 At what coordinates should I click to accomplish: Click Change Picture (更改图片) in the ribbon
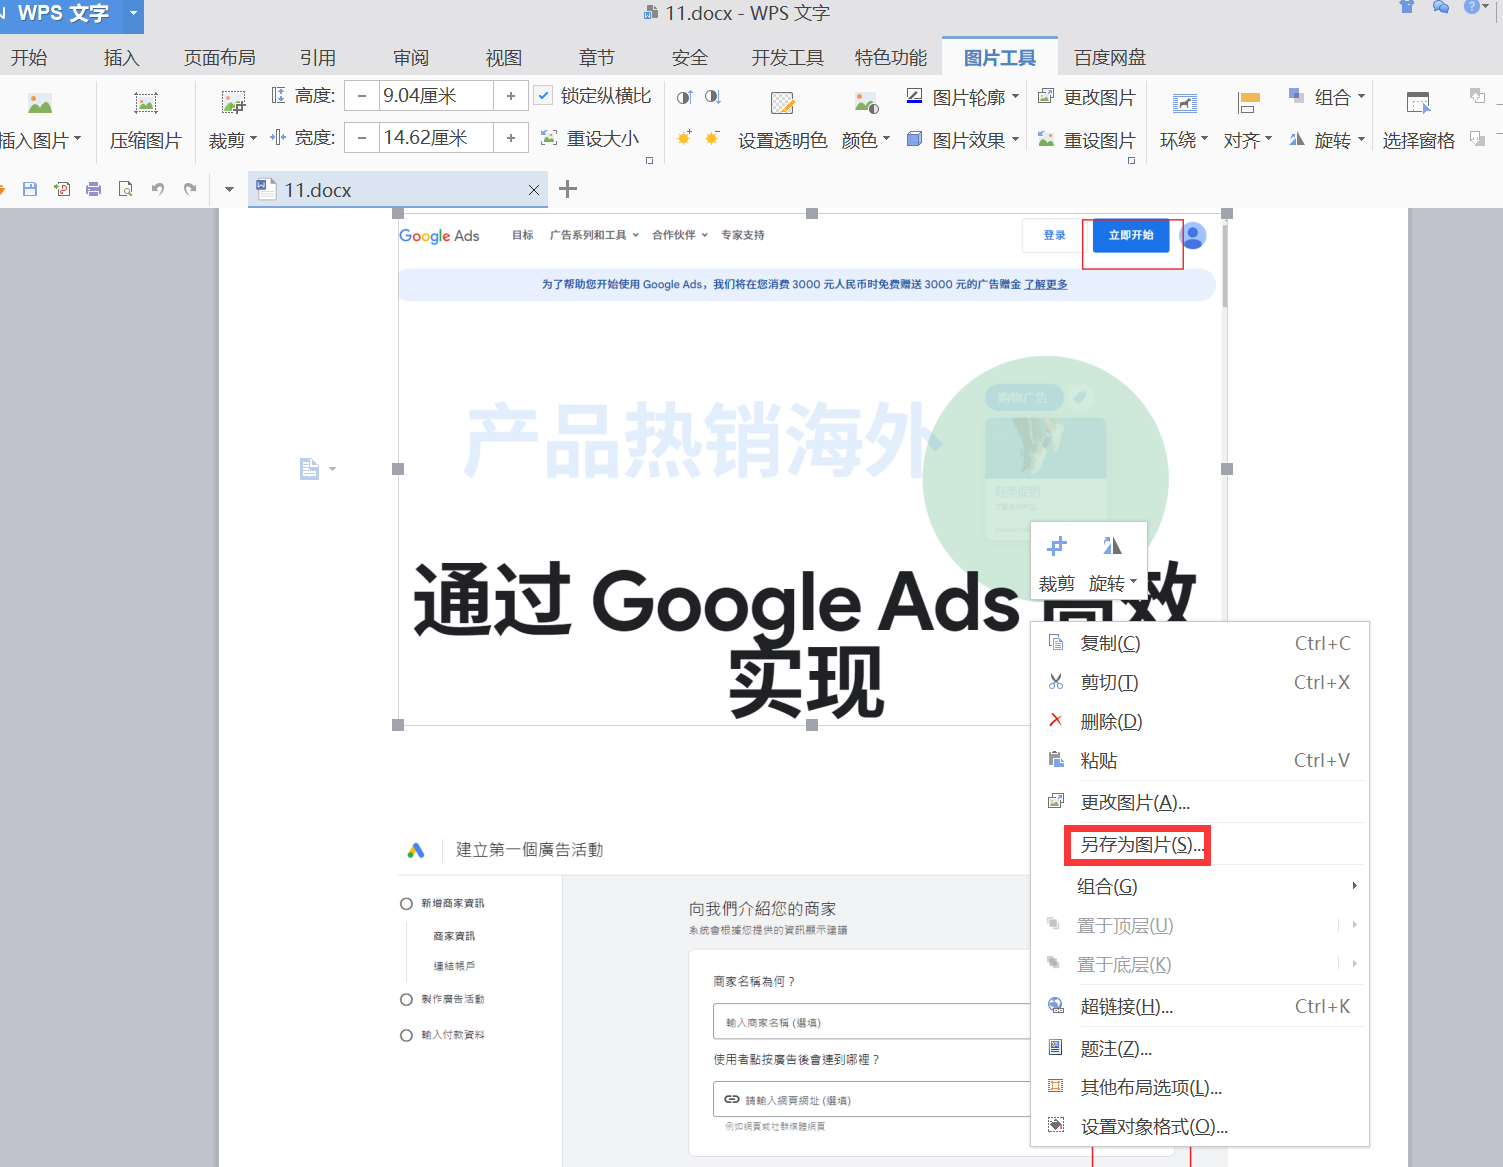[1086, 97]
